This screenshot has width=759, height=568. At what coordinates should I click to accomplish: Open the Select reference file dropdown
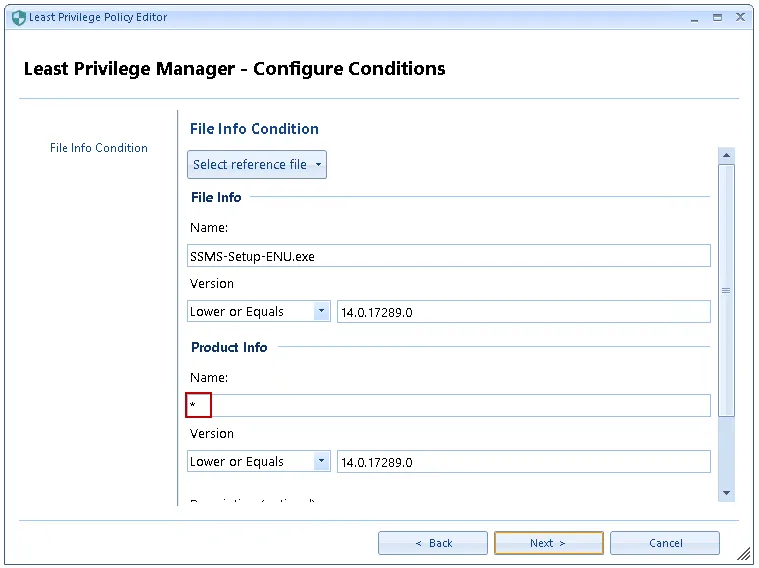(257, 165)
